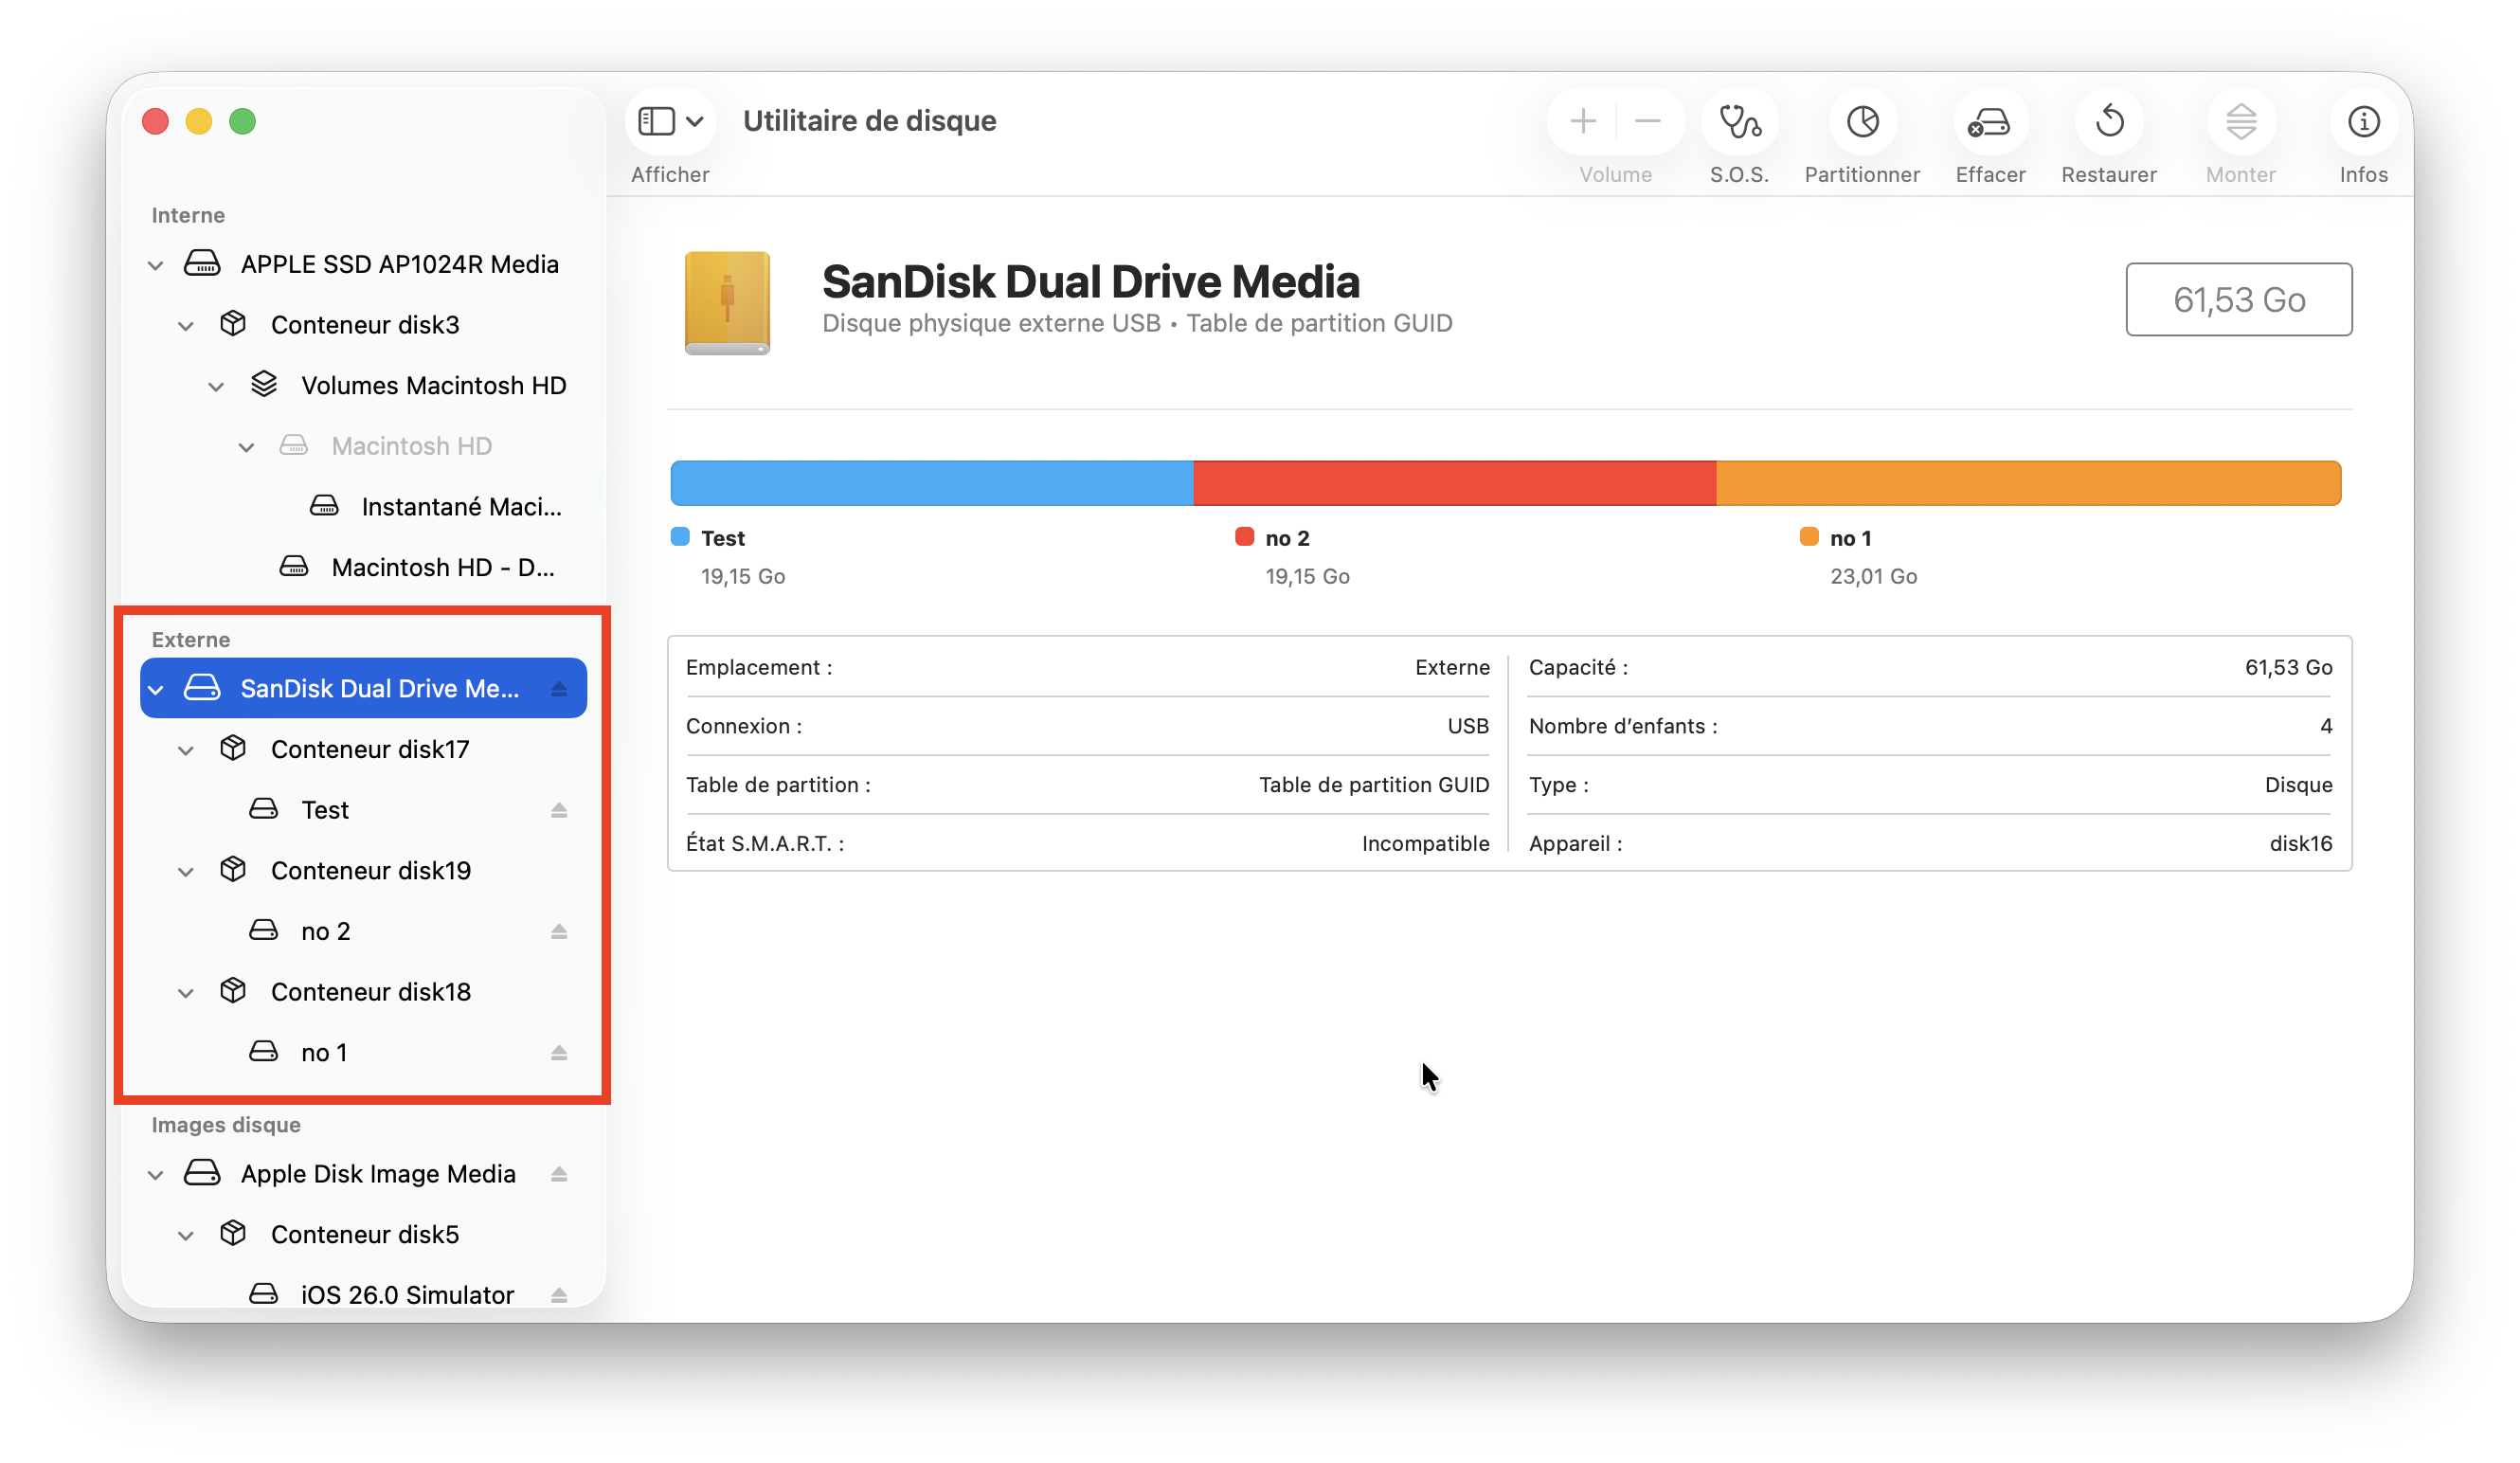
Task: Click the SanDisk yellow drive icon
Action: coord(727,303)
